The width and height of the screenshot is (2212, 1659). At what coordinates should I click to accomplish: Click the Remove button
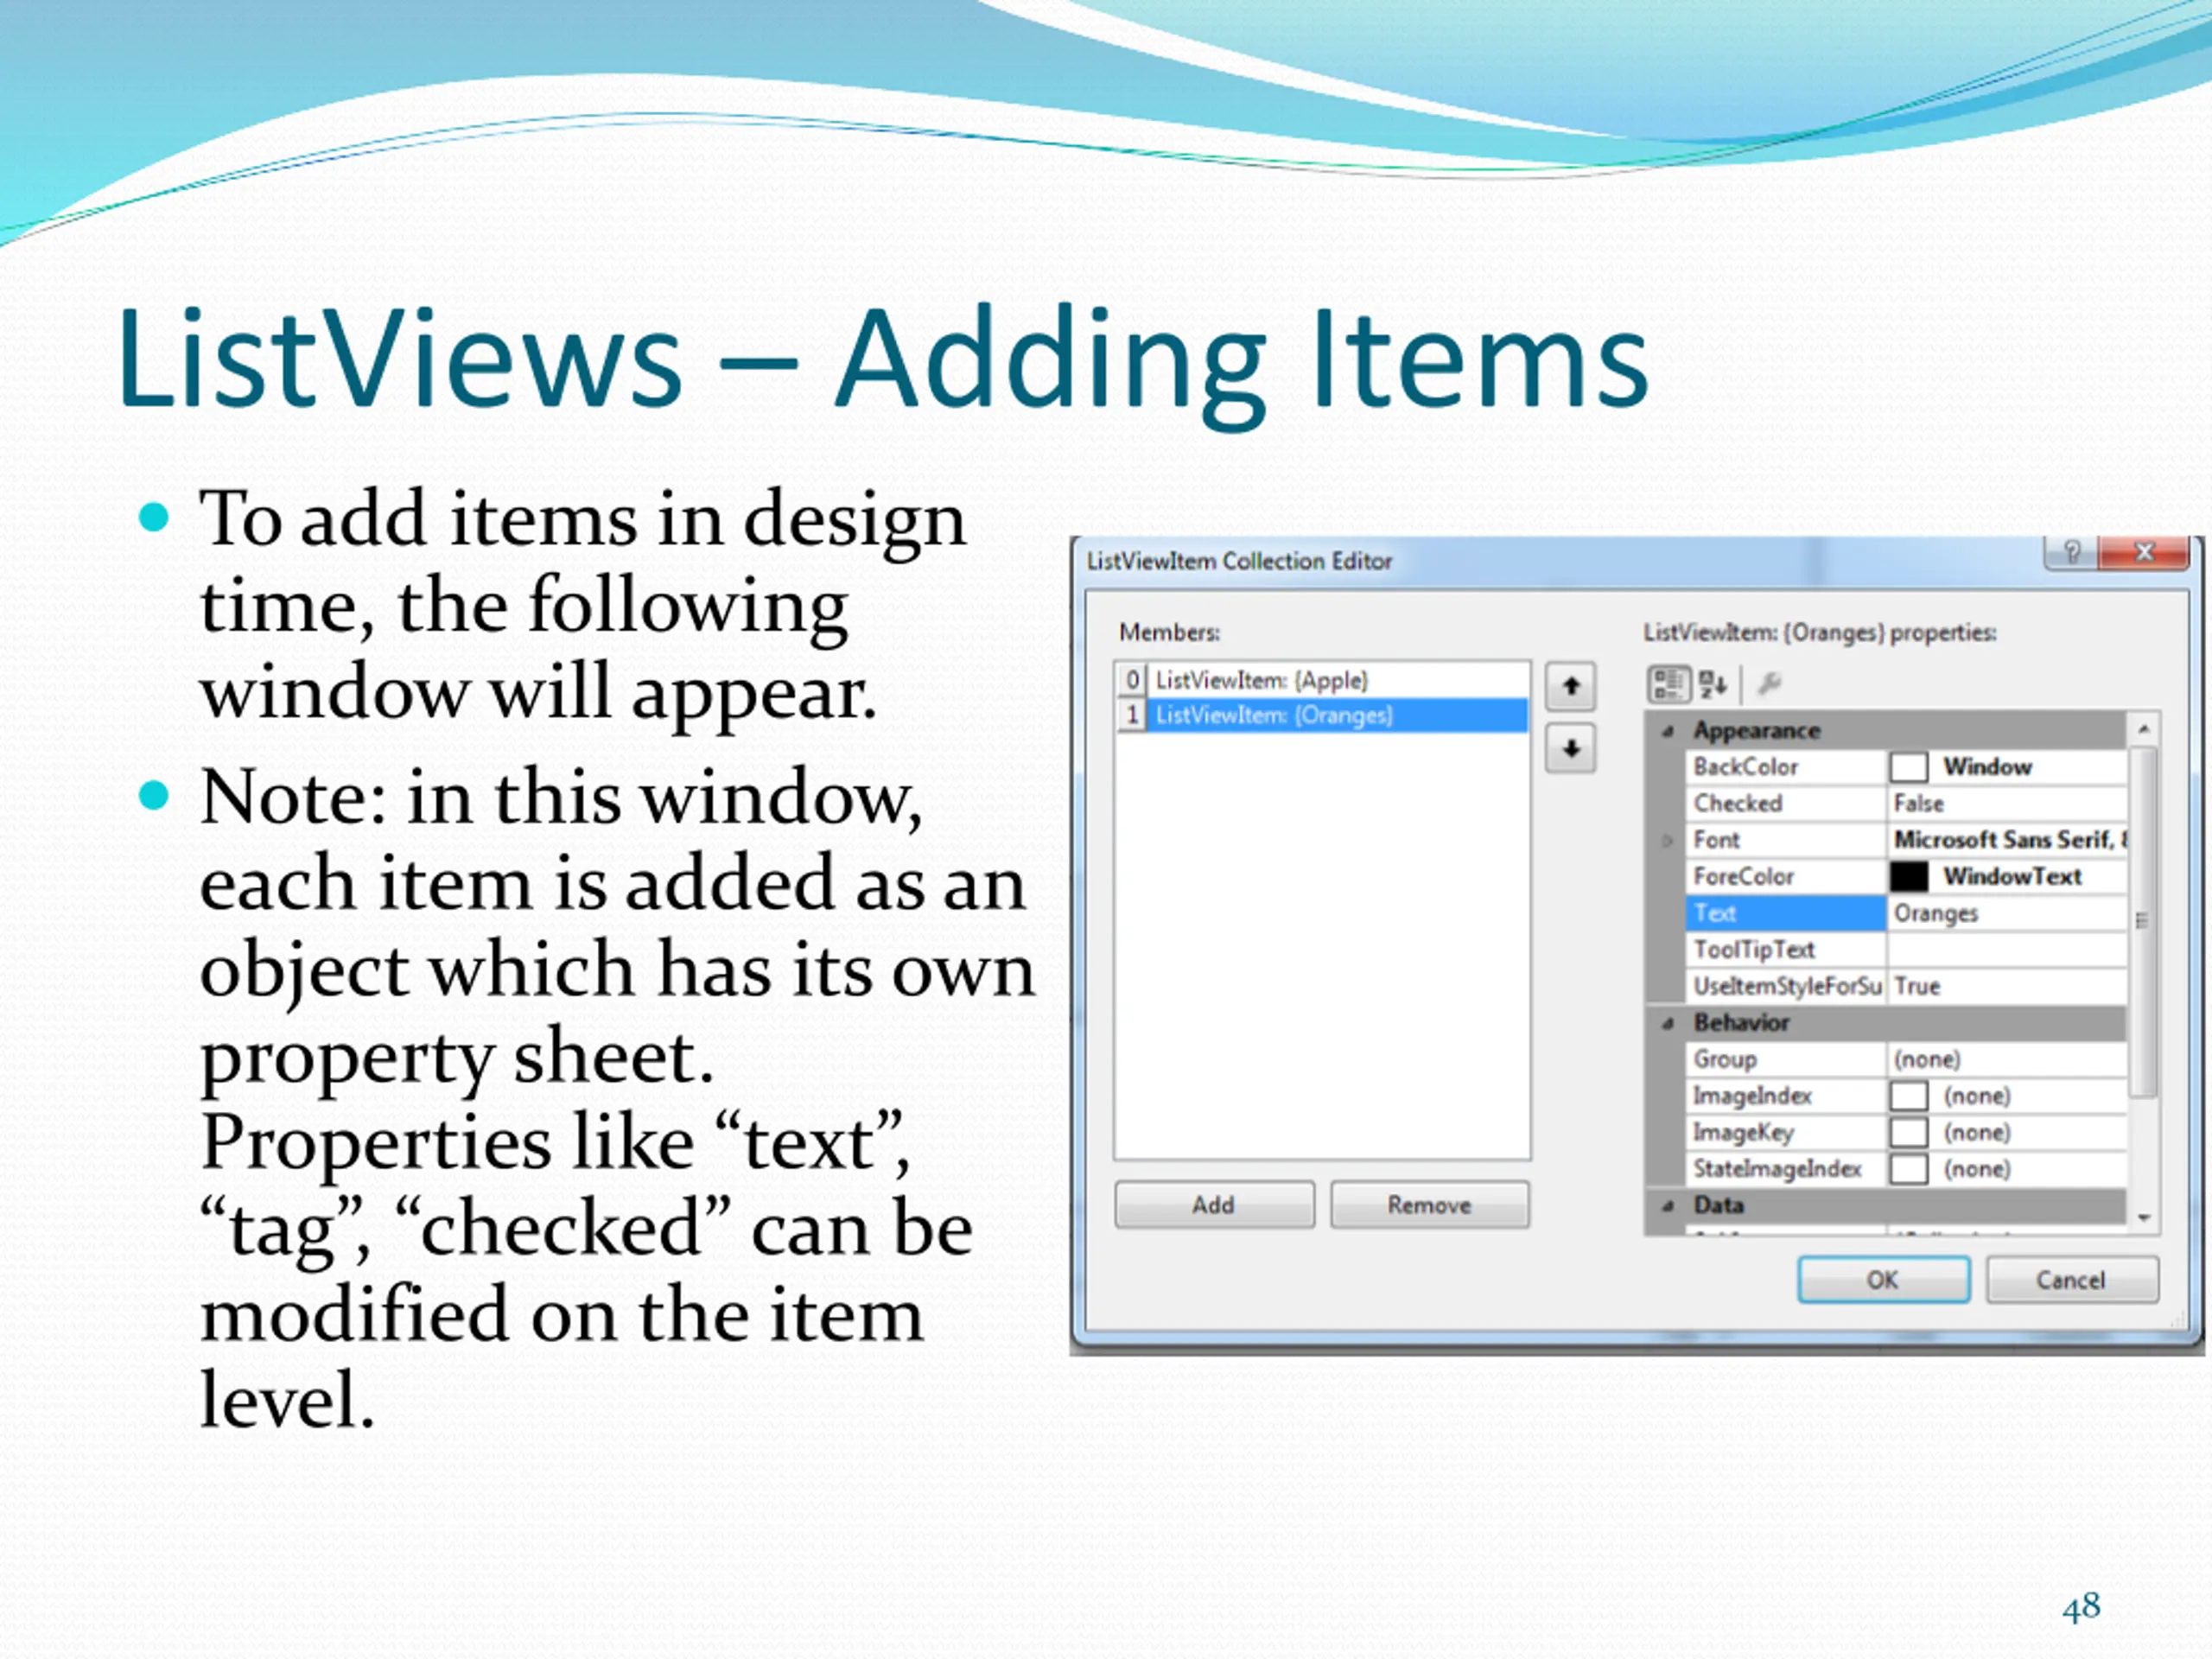coord(1429,1205)
